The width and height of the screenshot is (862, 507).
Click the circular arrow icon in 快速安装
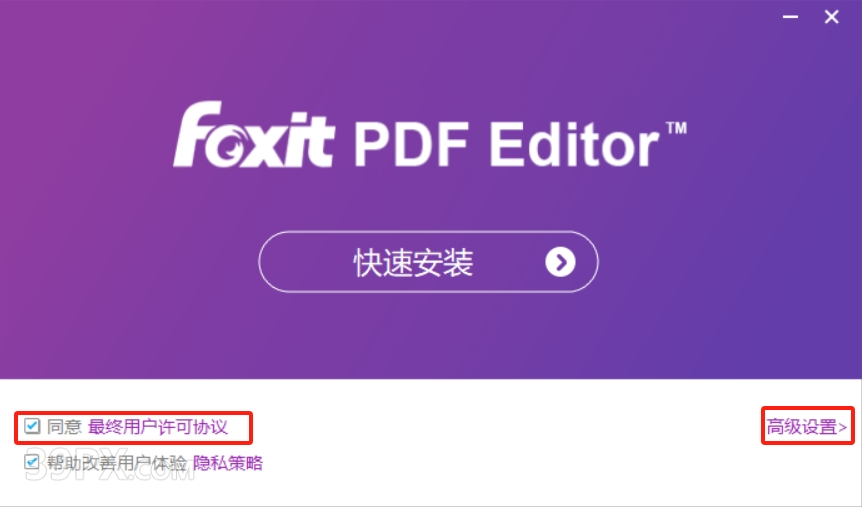(560, 262)
